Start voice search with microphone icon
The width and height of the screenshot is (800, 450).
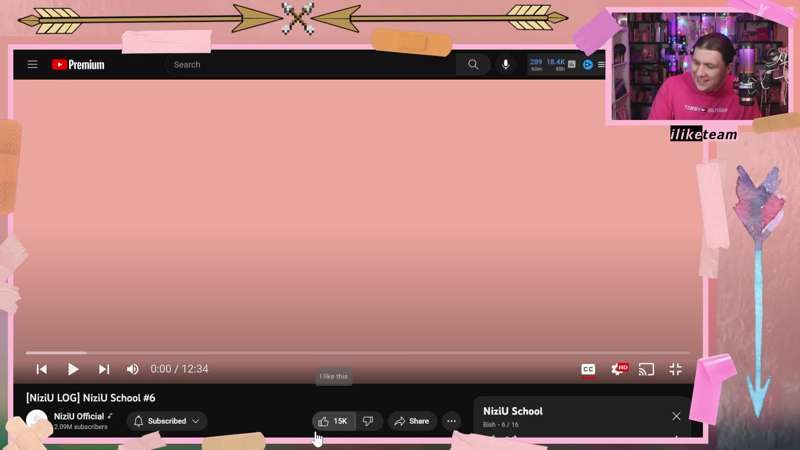click(505, 65)
